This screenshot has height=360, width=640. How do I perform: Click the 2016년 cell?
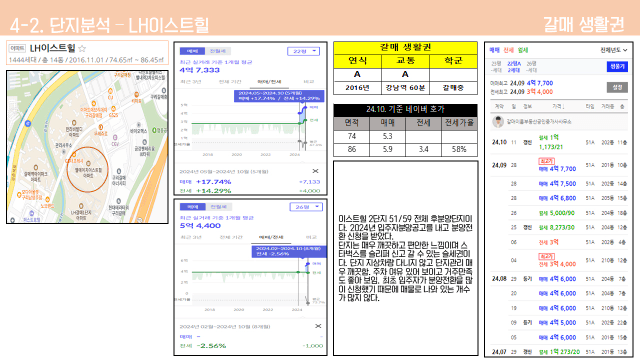click(358, 88)
